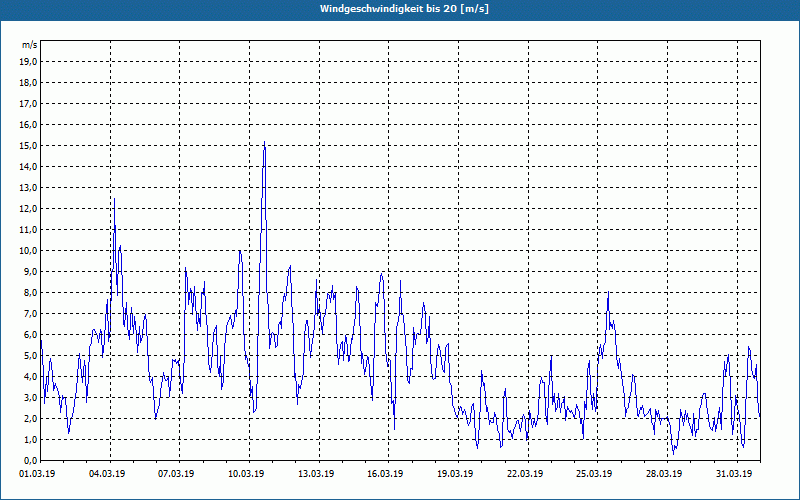Click the y-axis label '17,0'
The width and height of the screenshot is (800, 500).
[28, 104]
